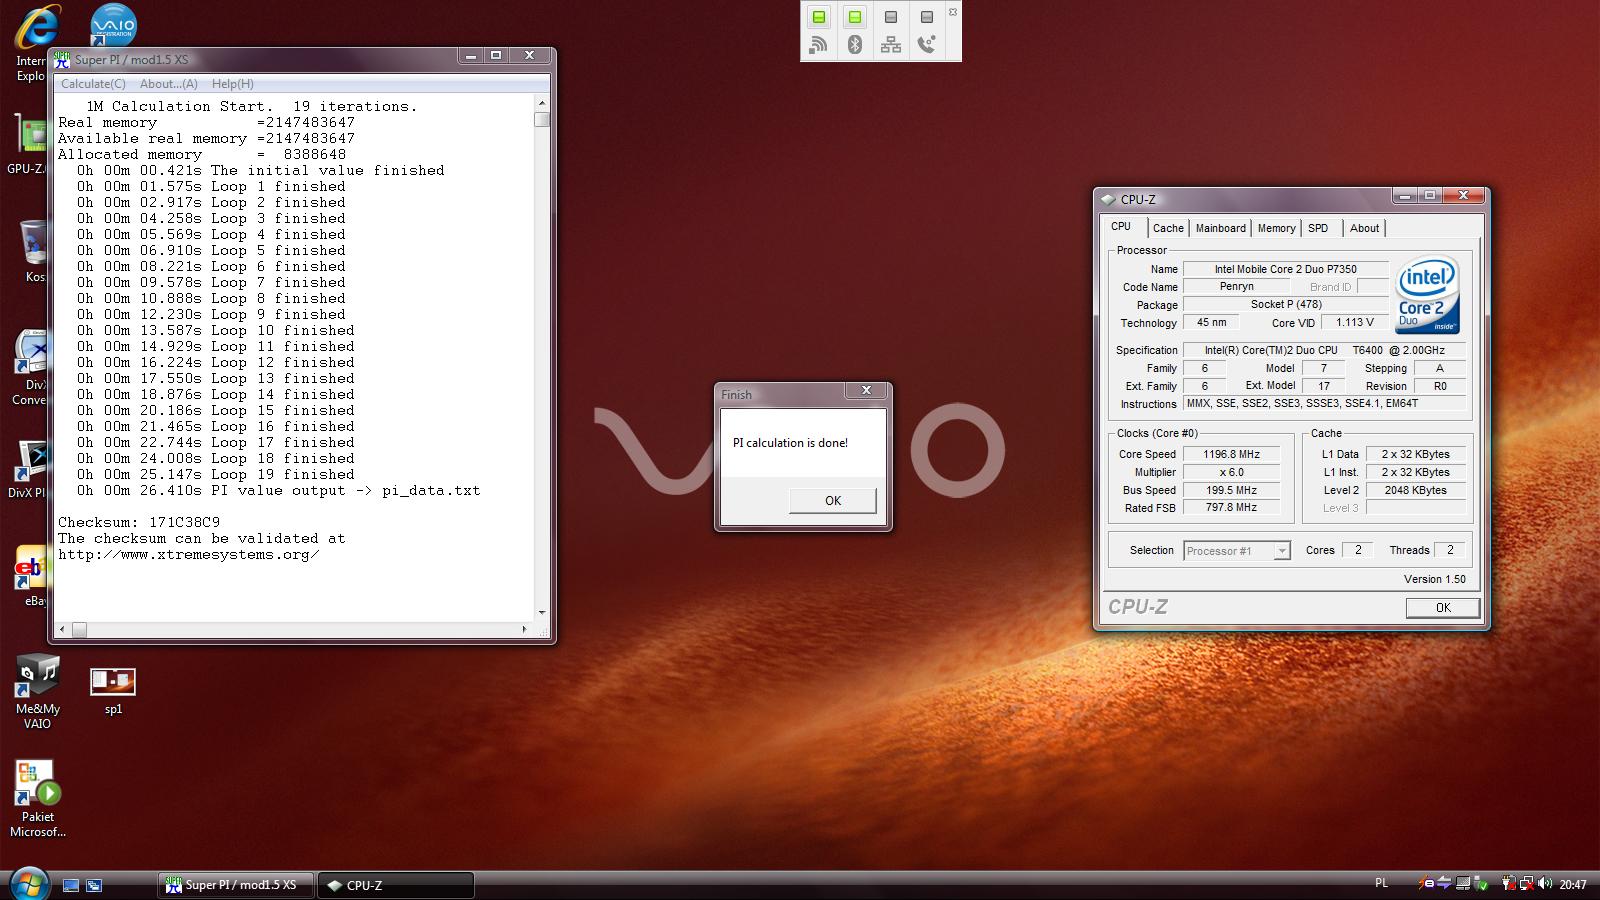Click the Super PI horizontal scroll-left arrow
The width and height of the screenshot is (1600, 900).
[63, 630]
